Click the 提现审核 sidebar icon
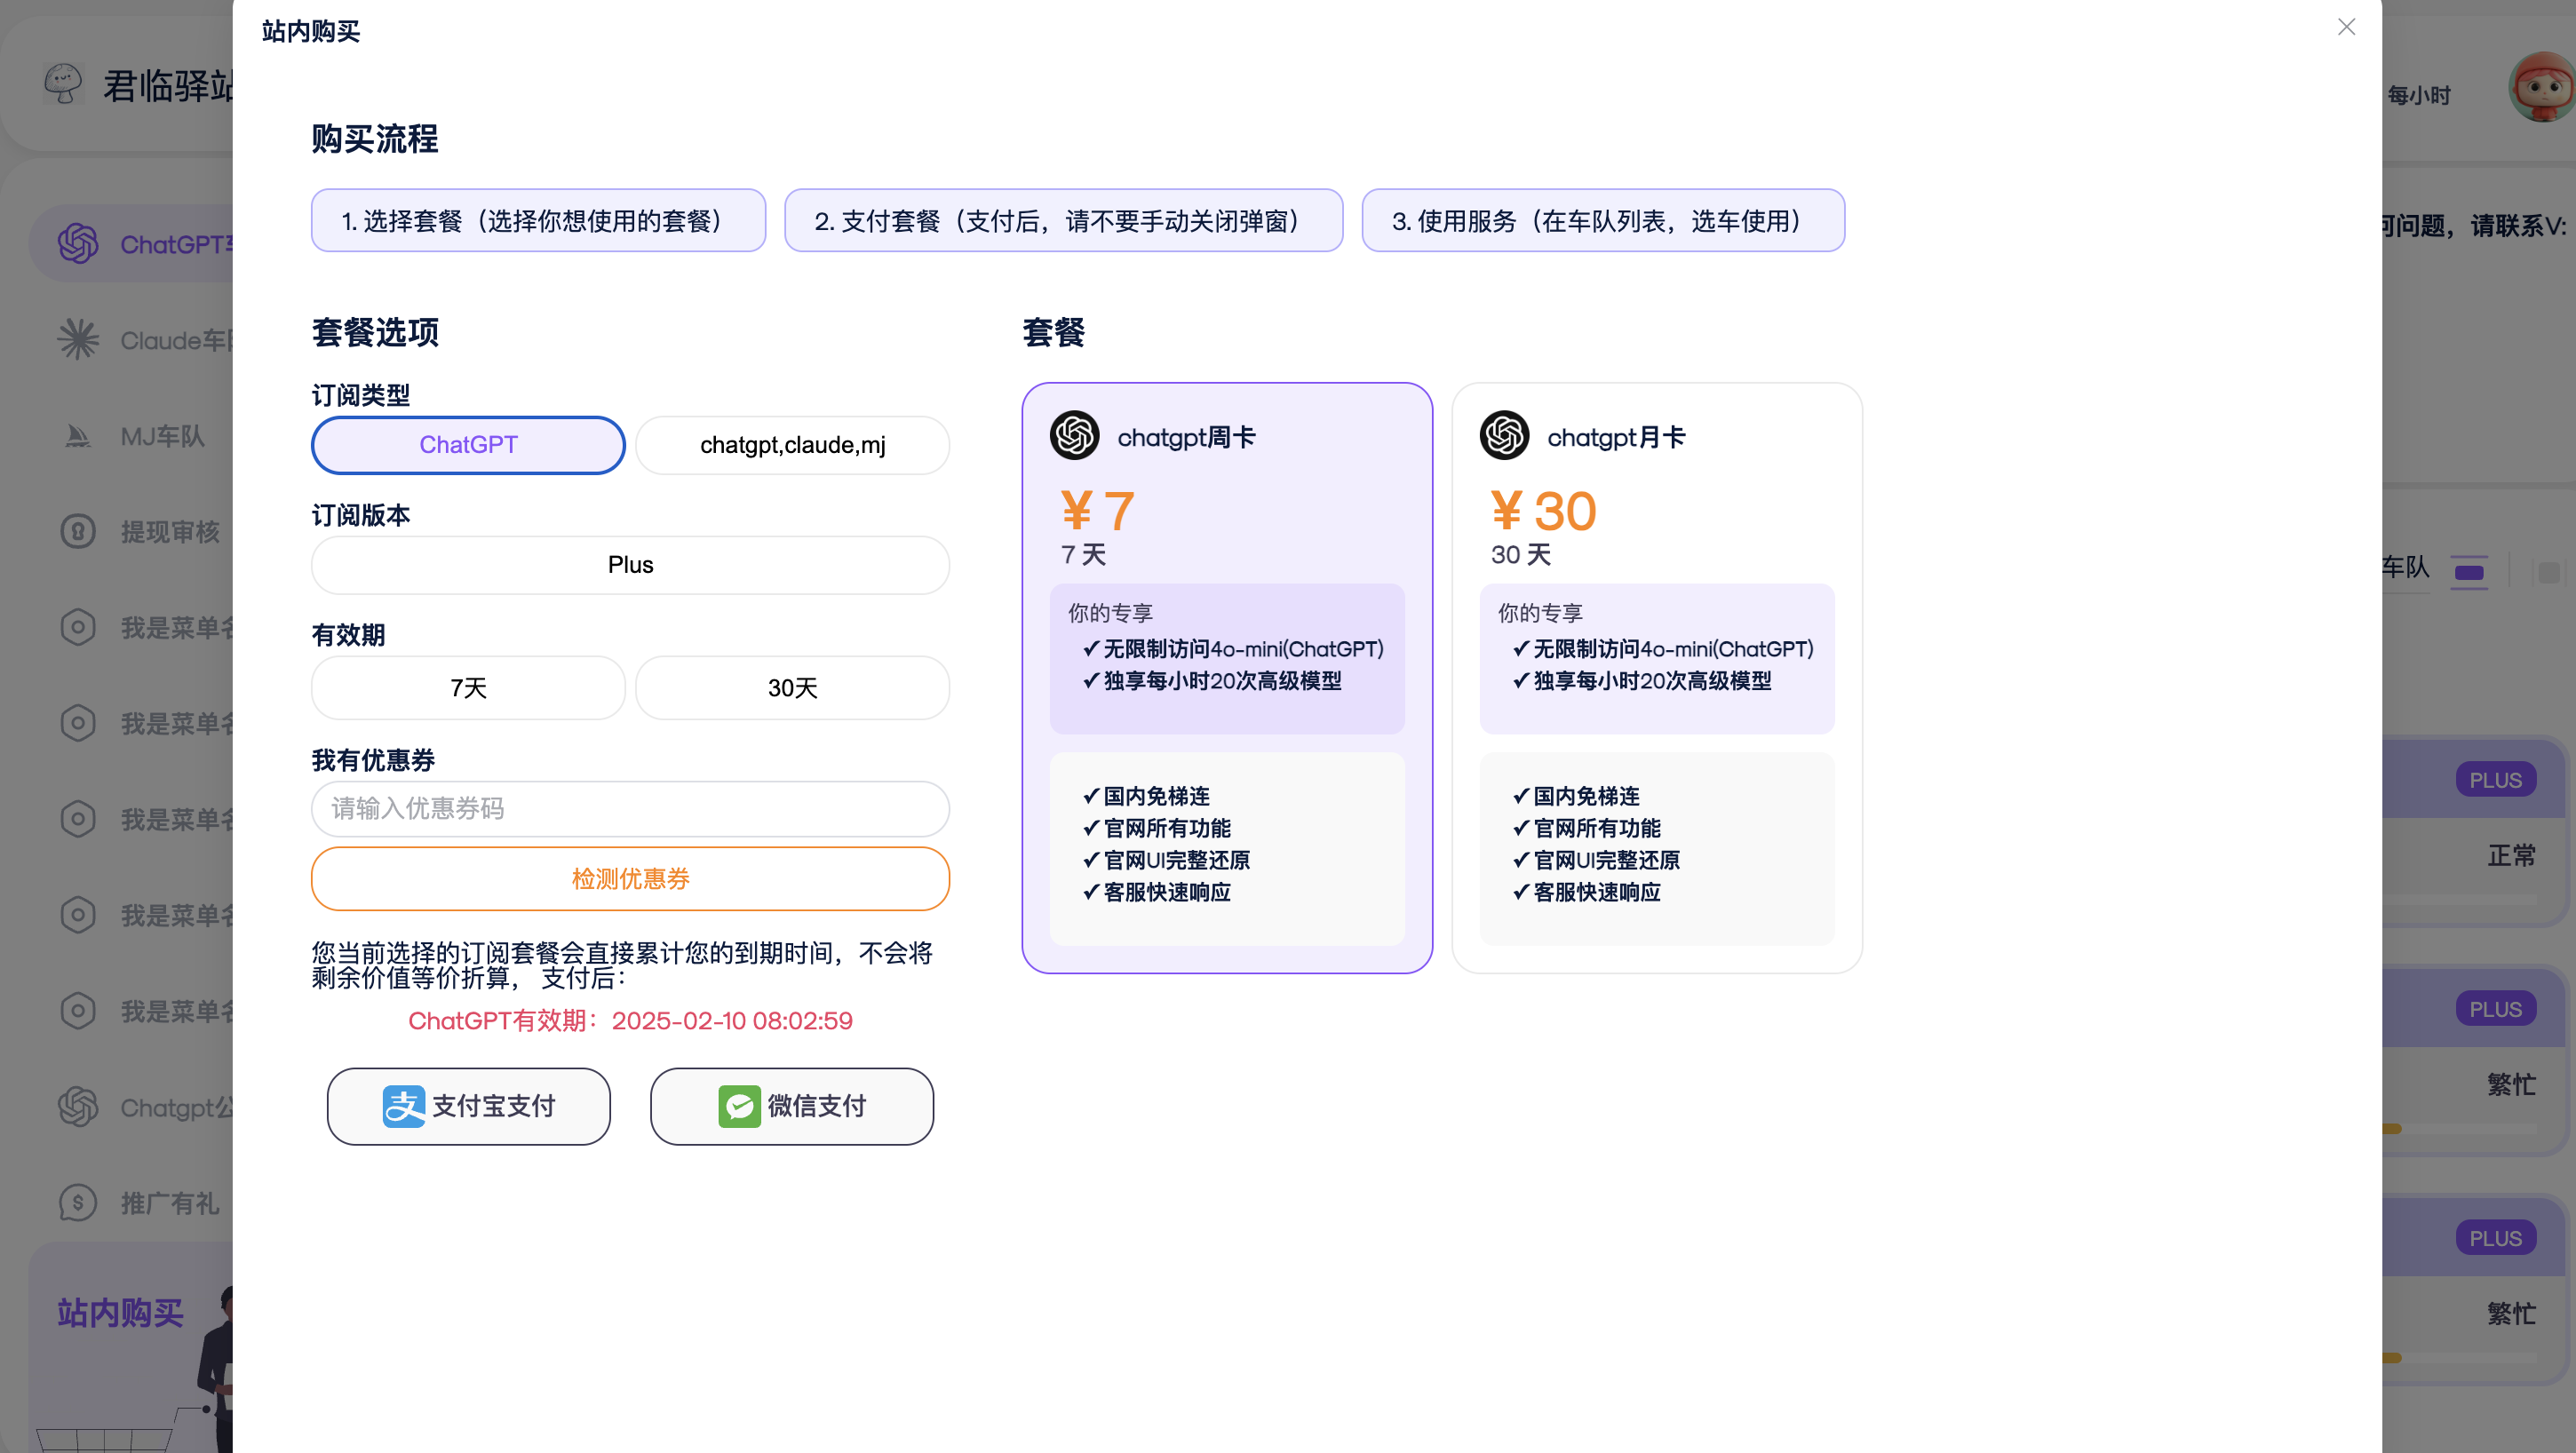Viewport: 2576px width, 1453px height. [78, 531]
